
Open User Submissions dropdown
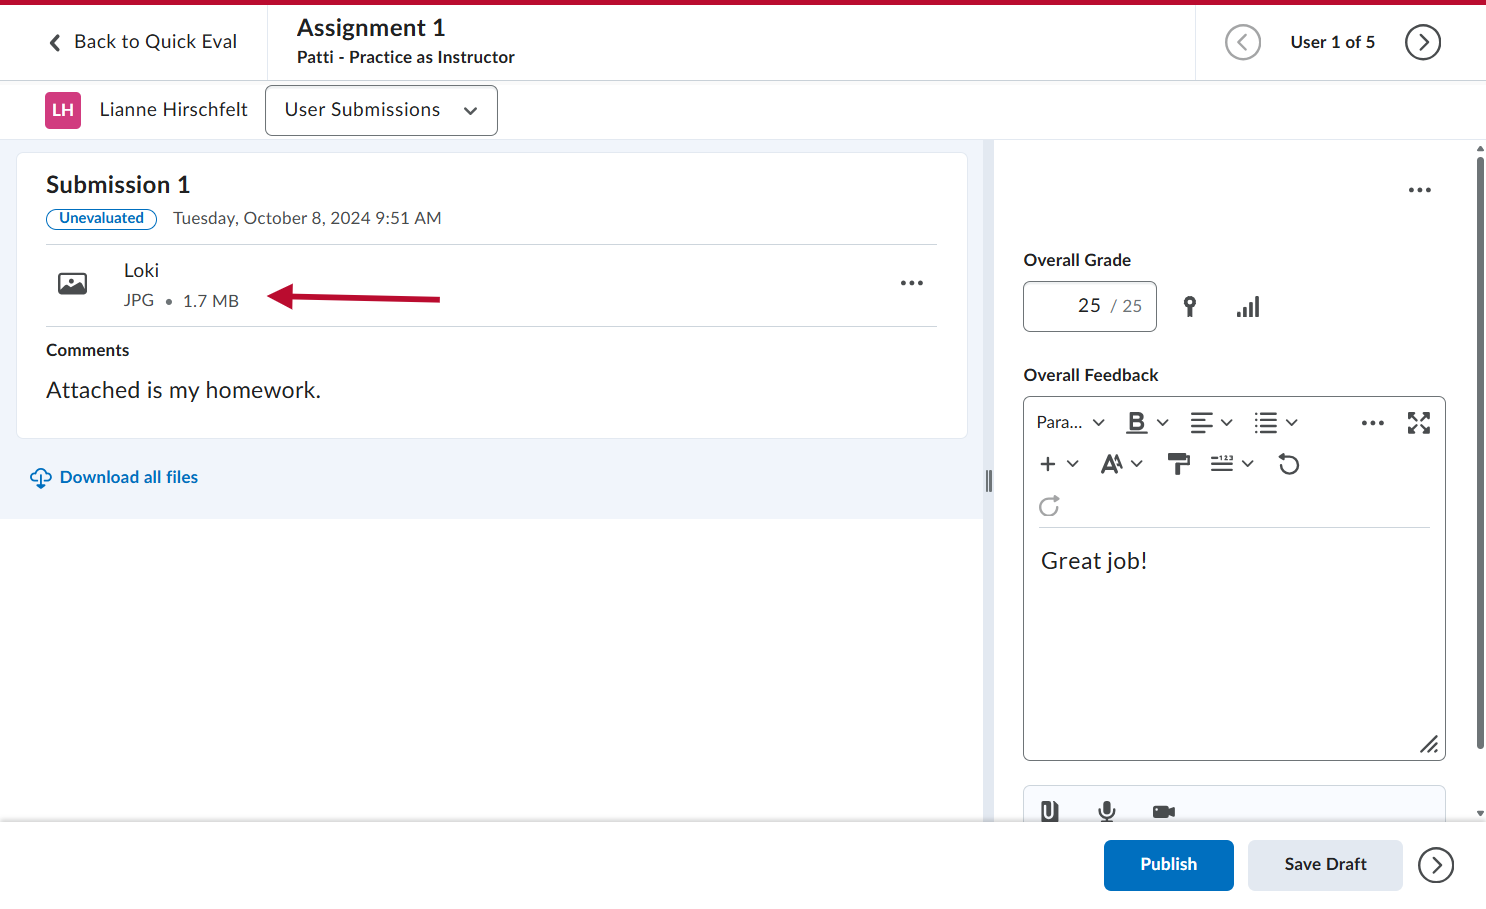click(381, 110)
